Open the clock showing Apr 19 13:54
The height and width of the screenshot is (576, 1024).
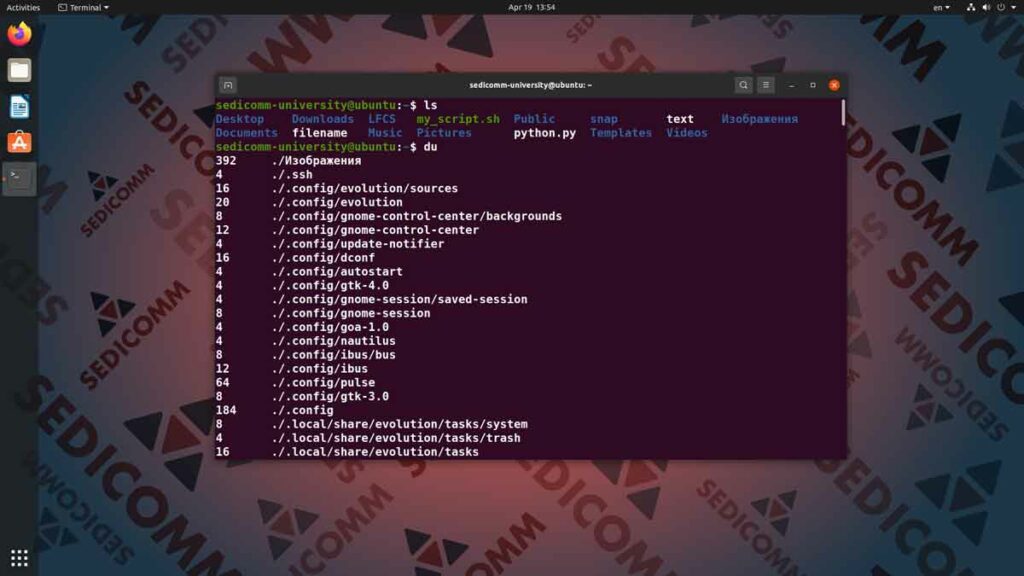point(532,7)
